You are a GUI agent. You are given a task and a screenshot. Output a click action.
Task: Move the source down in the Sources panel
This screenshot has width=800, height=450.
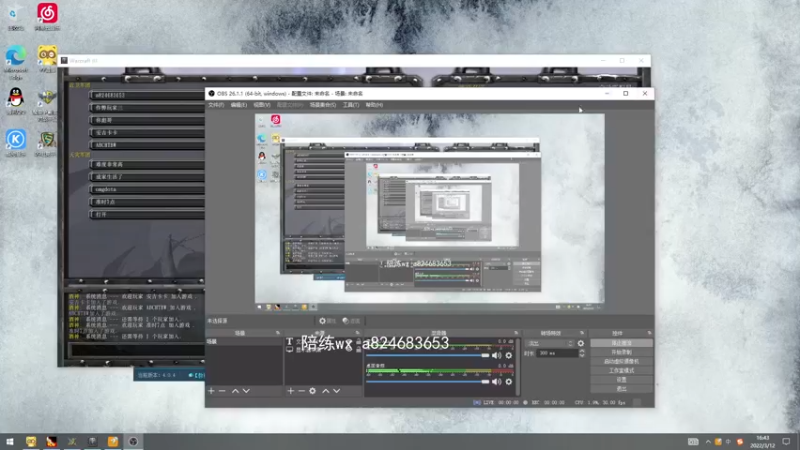point(337,391)
